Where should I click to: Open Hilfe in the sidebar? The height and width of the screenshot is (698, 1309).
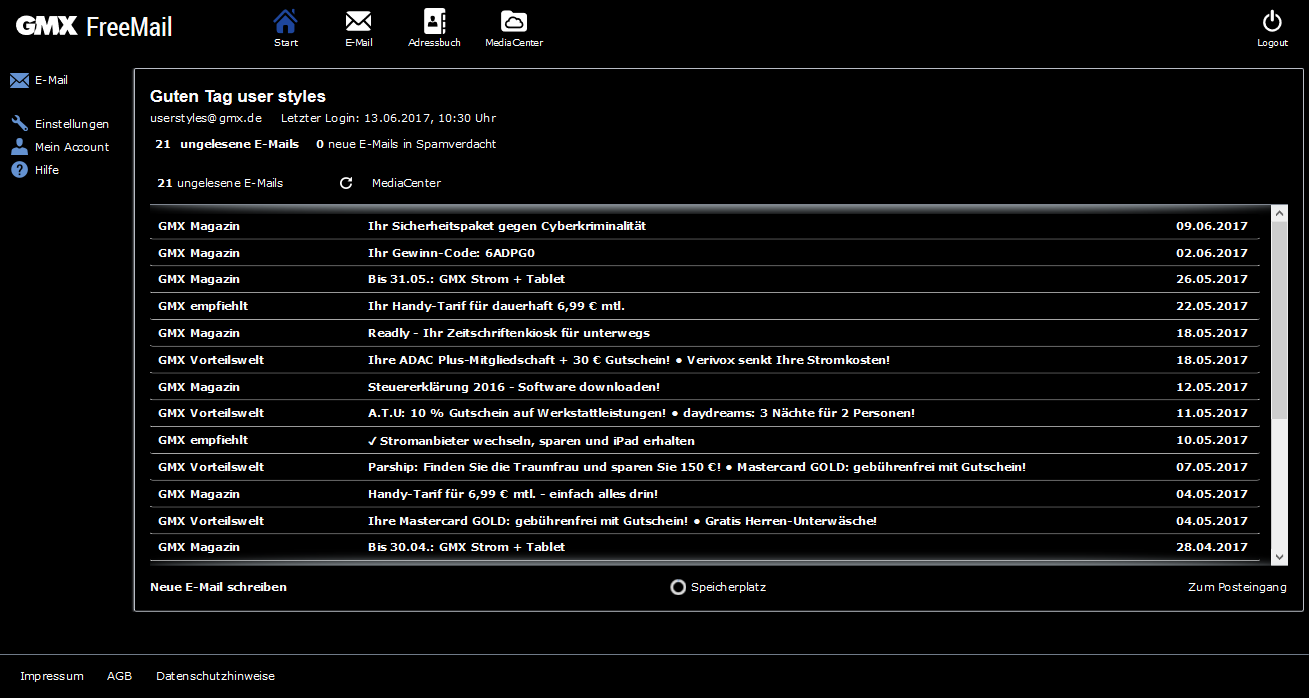click(47, 170)
